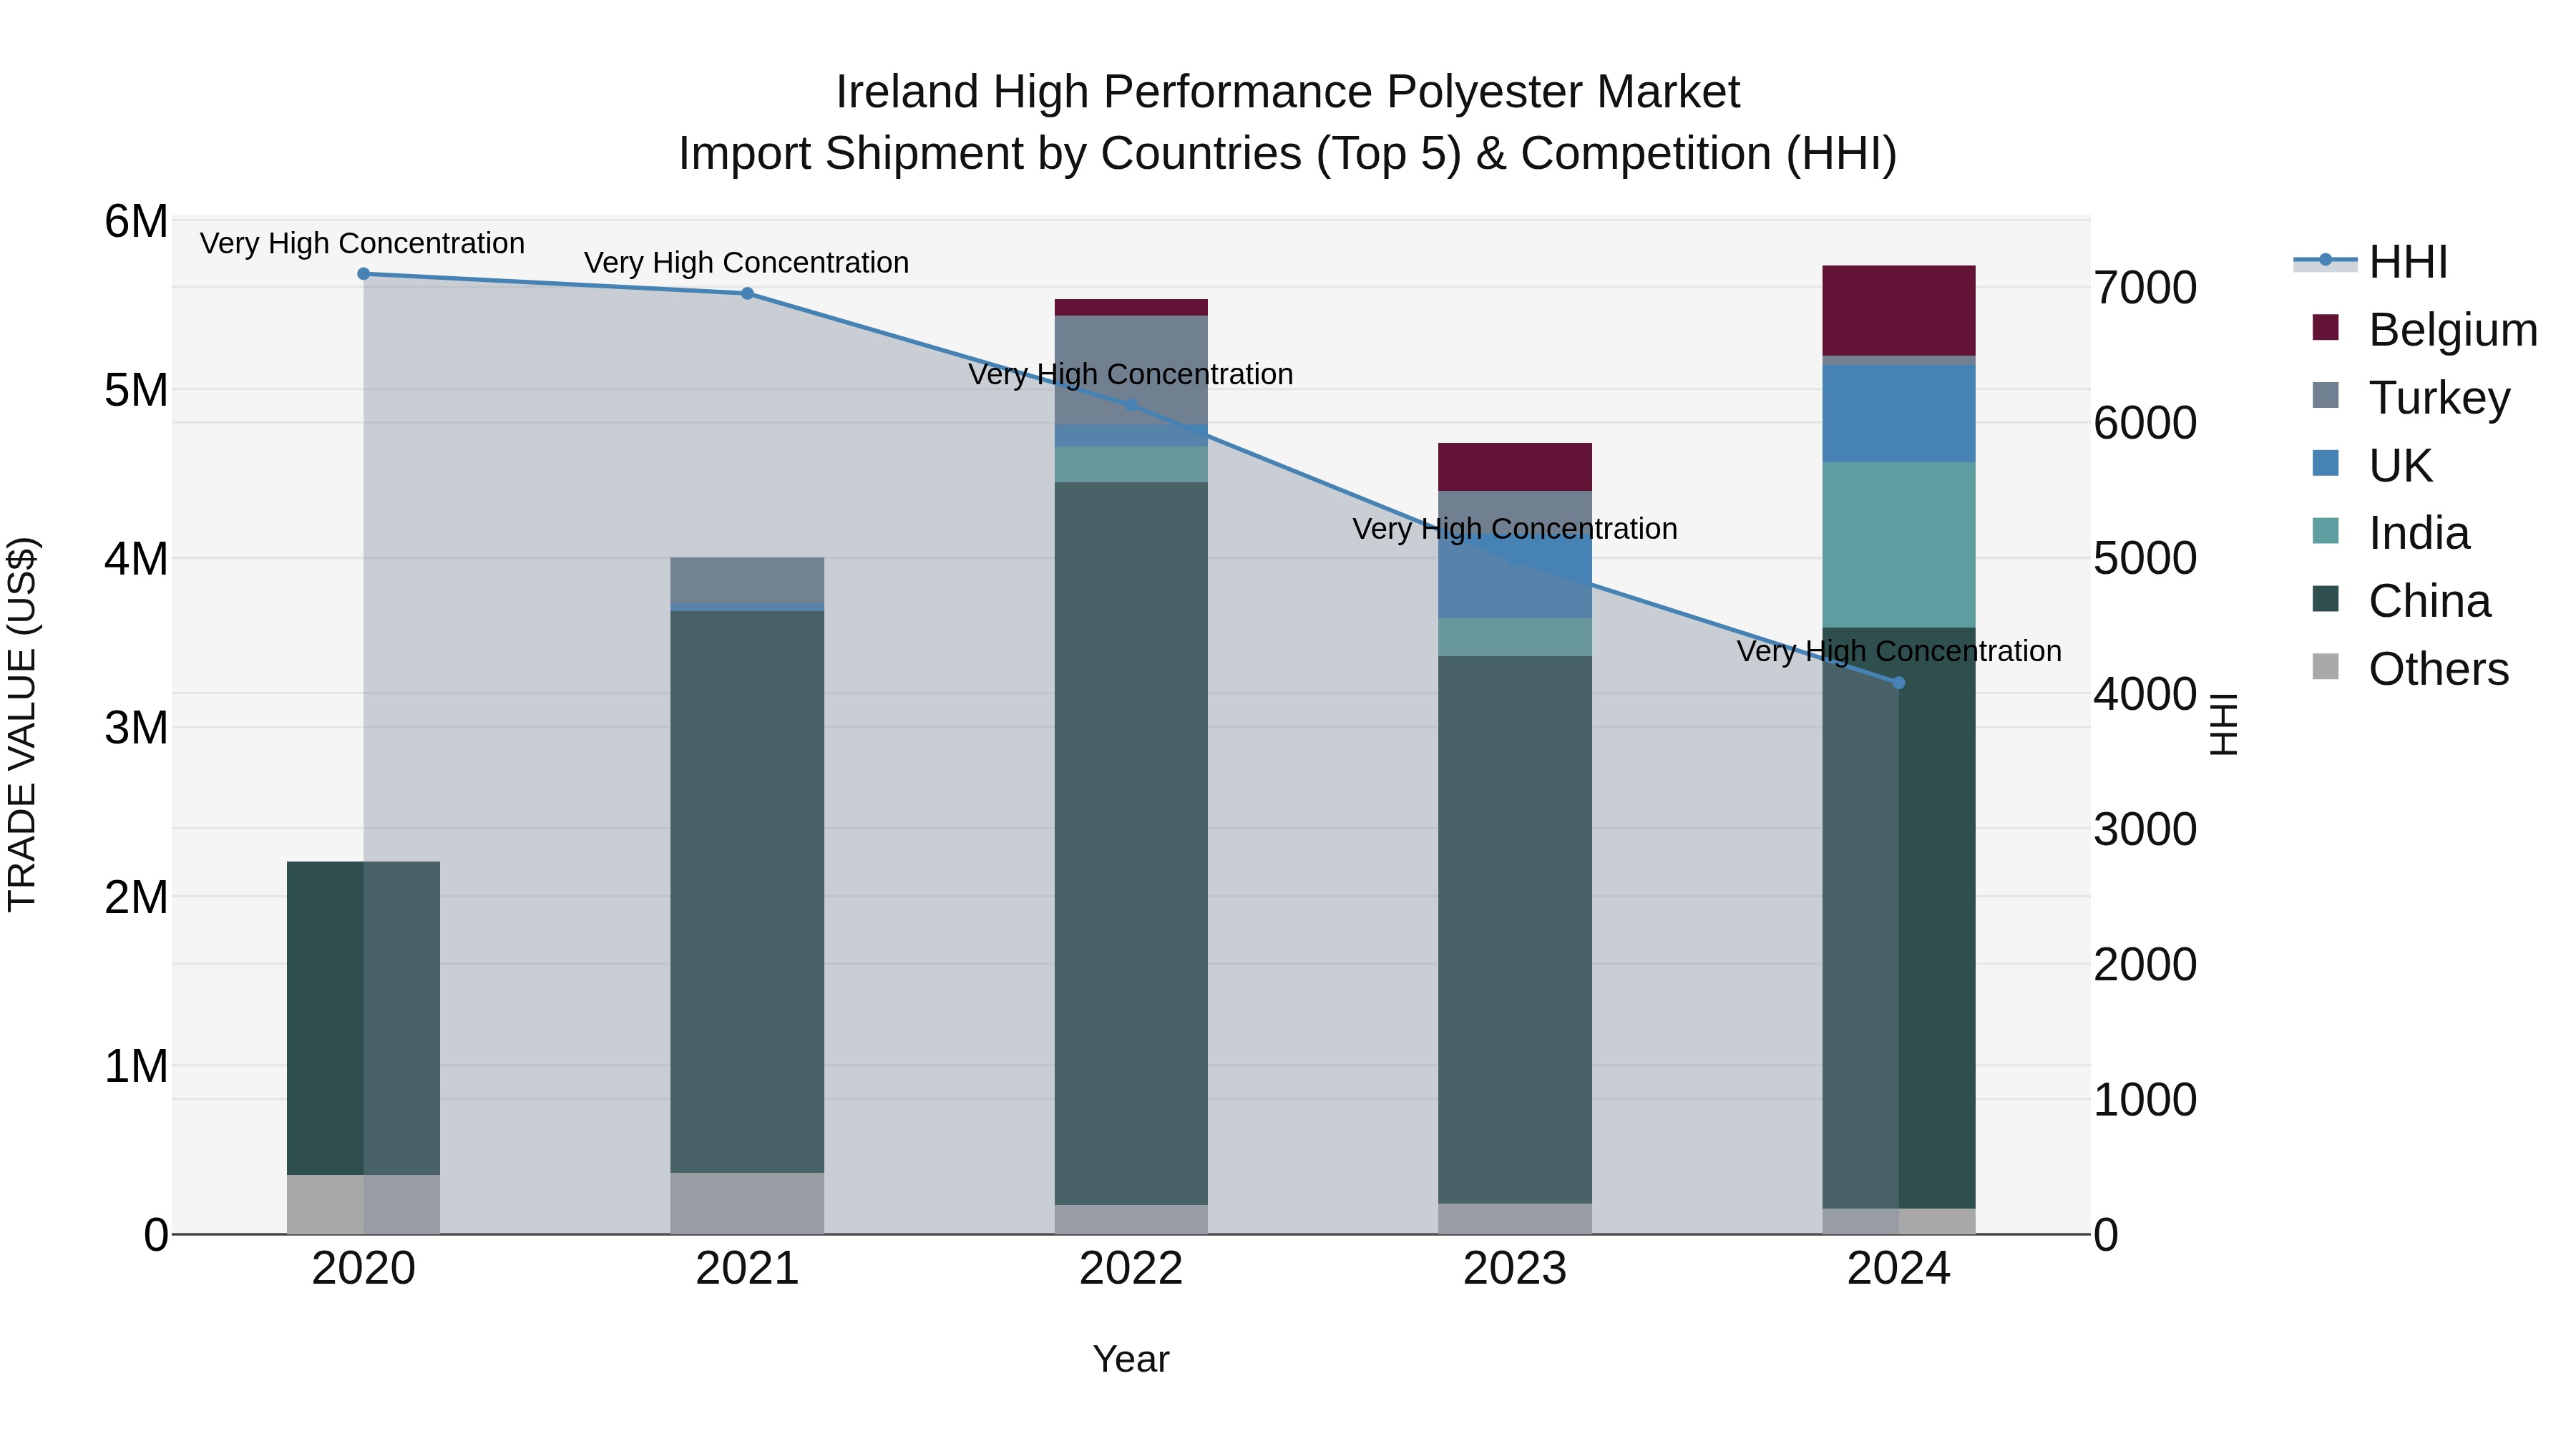Click the 2022 HHI data point
The width and height of the screenshot is (2576, 1449).
[x=1131, y=405]
